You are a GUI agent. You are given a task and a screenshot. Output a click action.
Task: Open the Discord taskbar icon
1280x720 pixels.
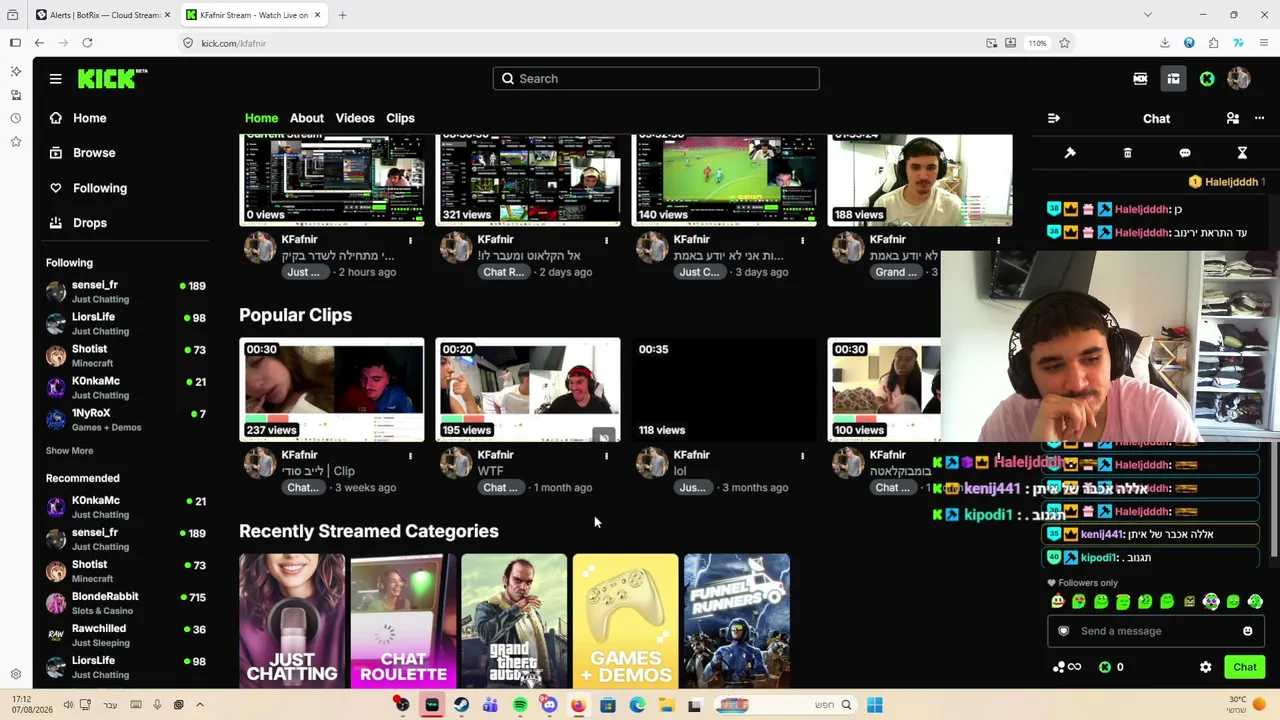point(549,705)
